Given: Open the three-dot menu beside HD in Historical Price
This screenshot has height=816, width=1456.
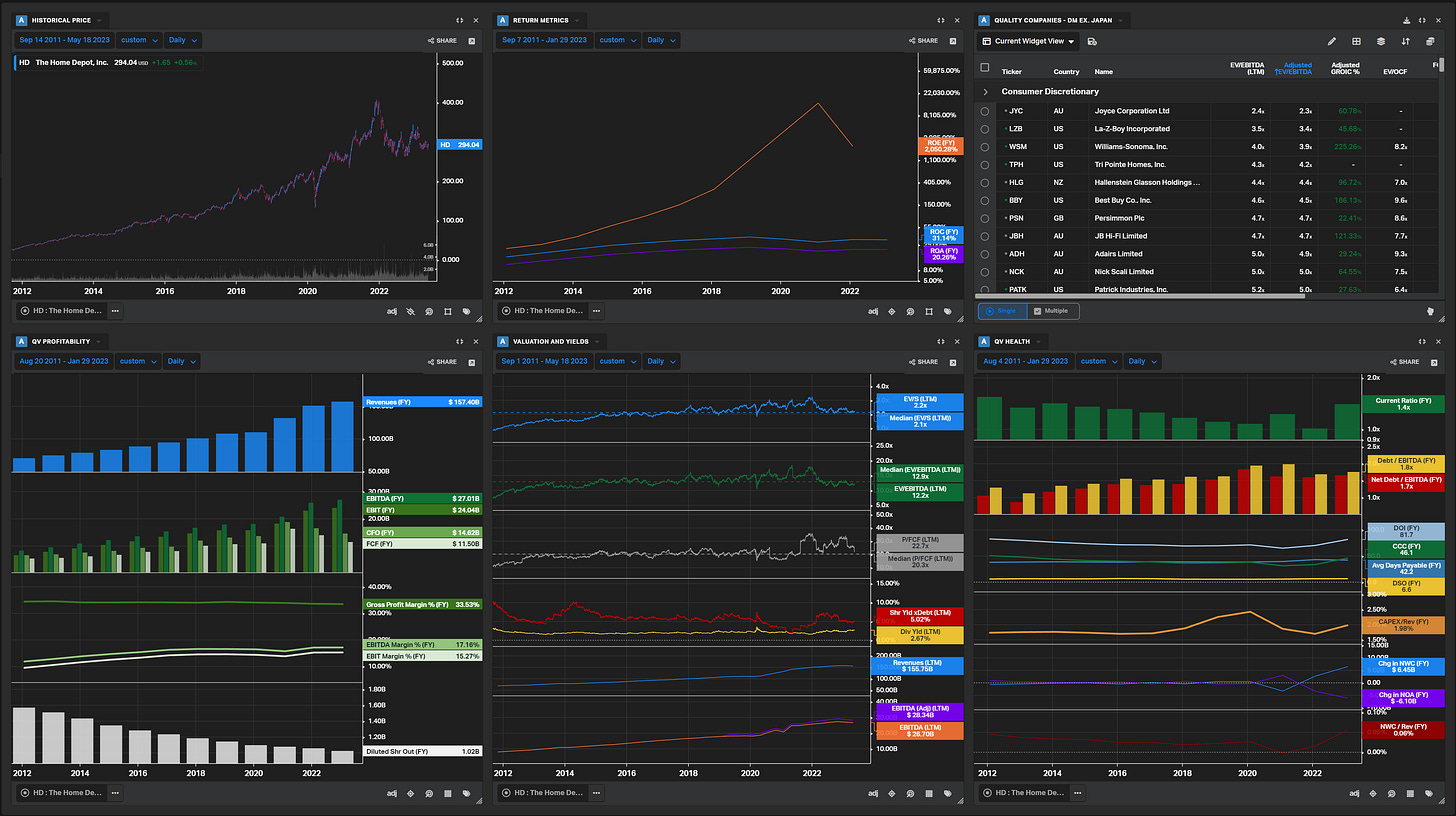Looking at the screenshot, I should [116, 311].
